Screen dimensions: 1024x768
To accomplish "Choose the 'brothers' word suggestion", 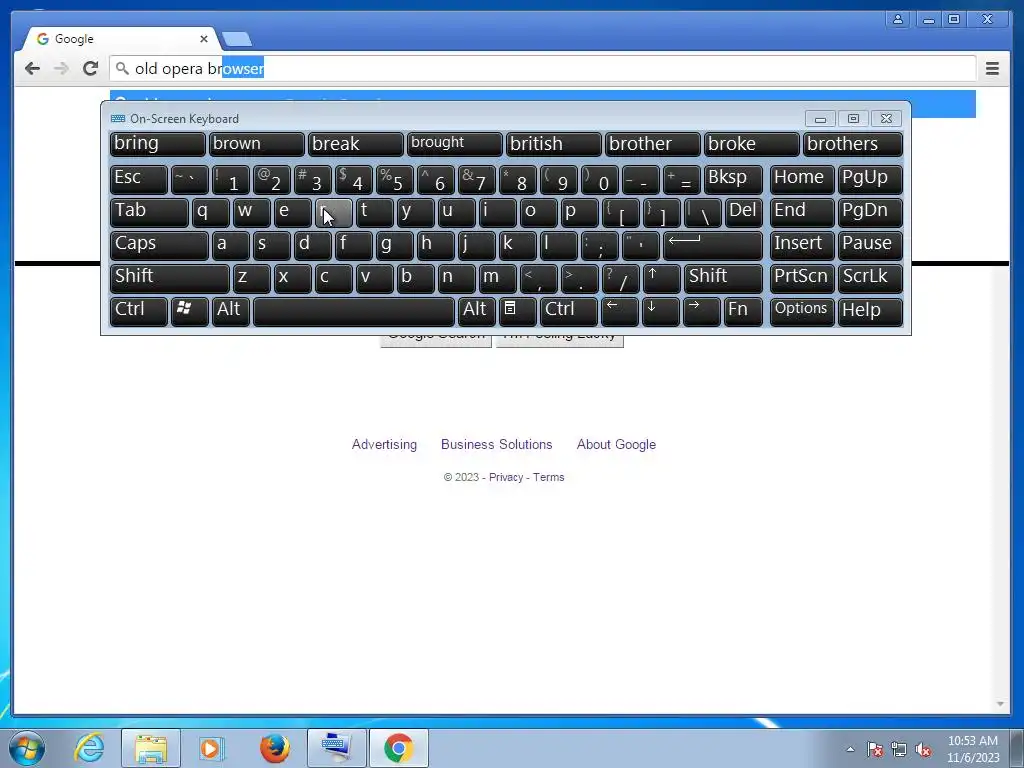I will [853, 144].
